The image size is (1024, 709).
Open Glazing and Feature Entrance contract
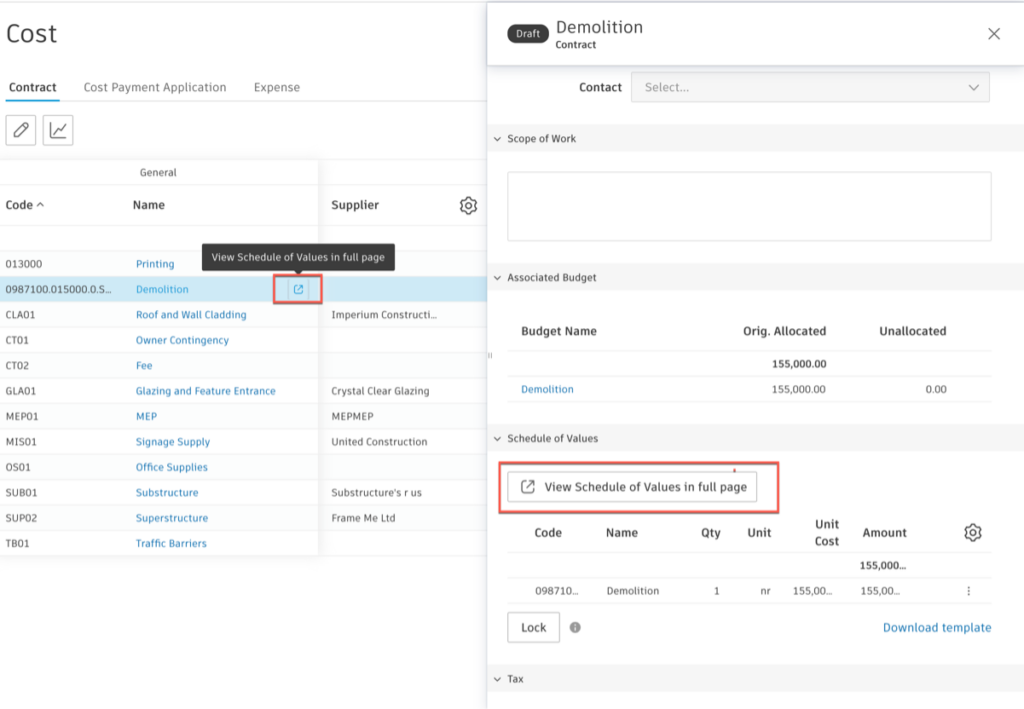point(206,391)
